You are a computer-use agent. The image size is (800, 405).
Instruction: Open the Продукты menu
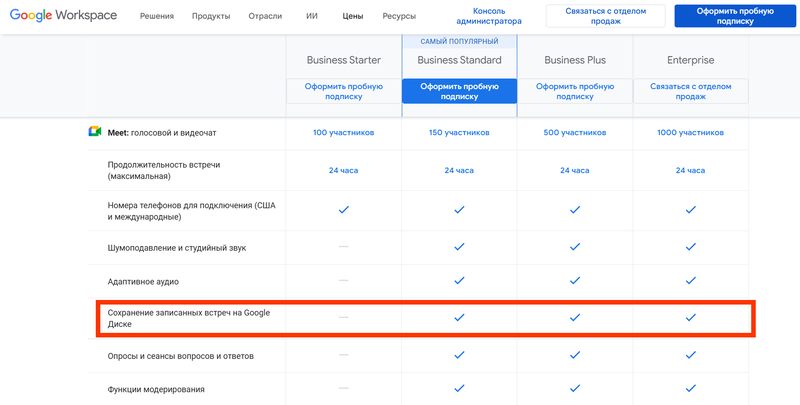click(x=211, y=16)
